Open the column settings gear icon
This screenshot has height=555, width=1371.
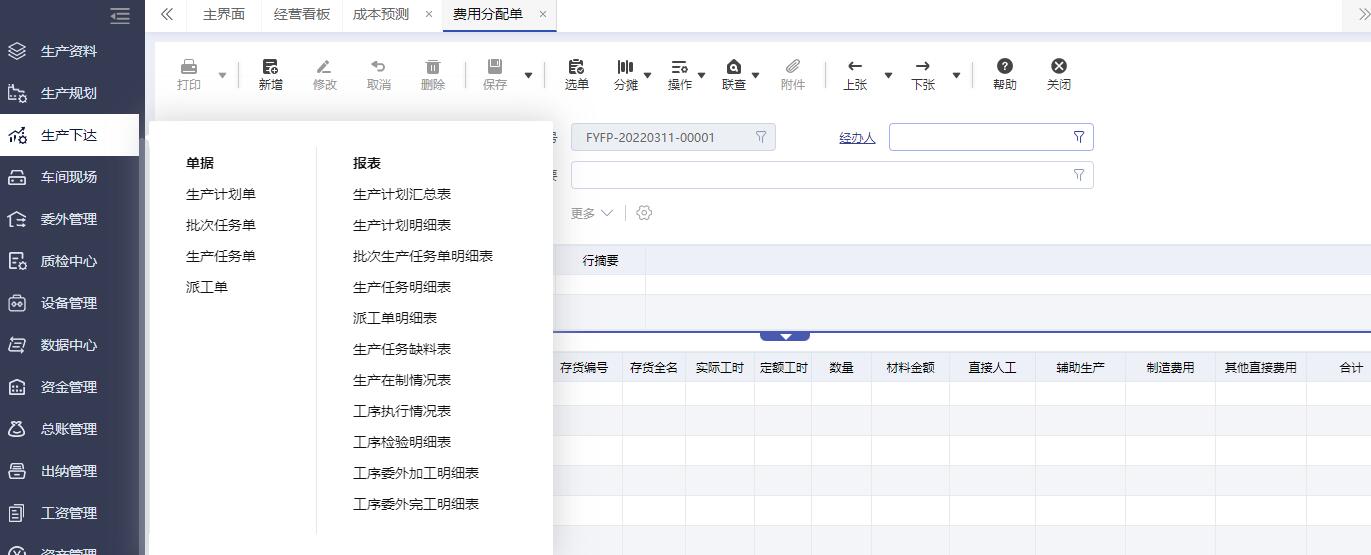pyautogui.click(x=644, y=213)
